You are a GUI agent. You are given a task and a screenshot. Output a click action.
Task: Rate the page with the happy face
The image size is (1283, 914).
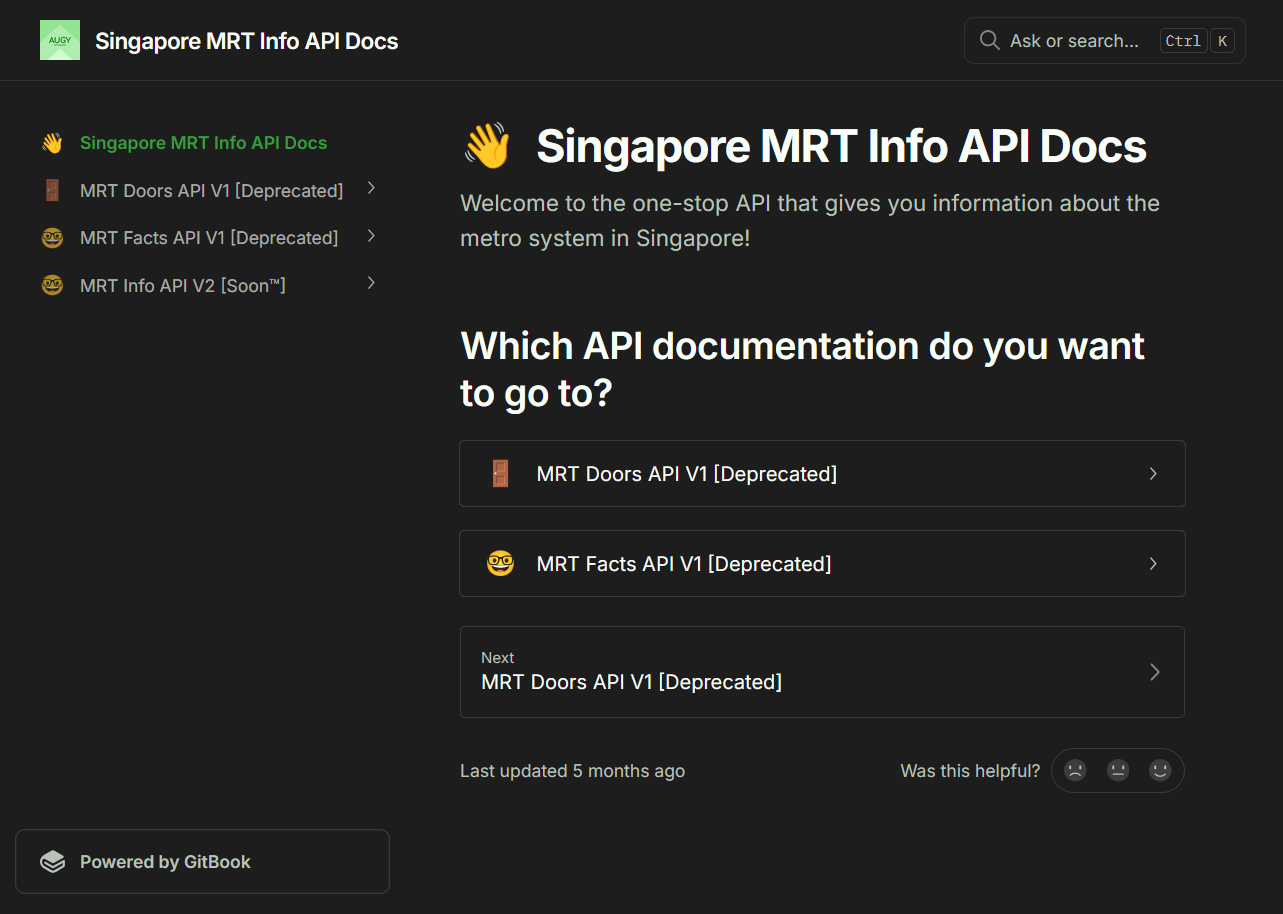tap(1160, 771)
